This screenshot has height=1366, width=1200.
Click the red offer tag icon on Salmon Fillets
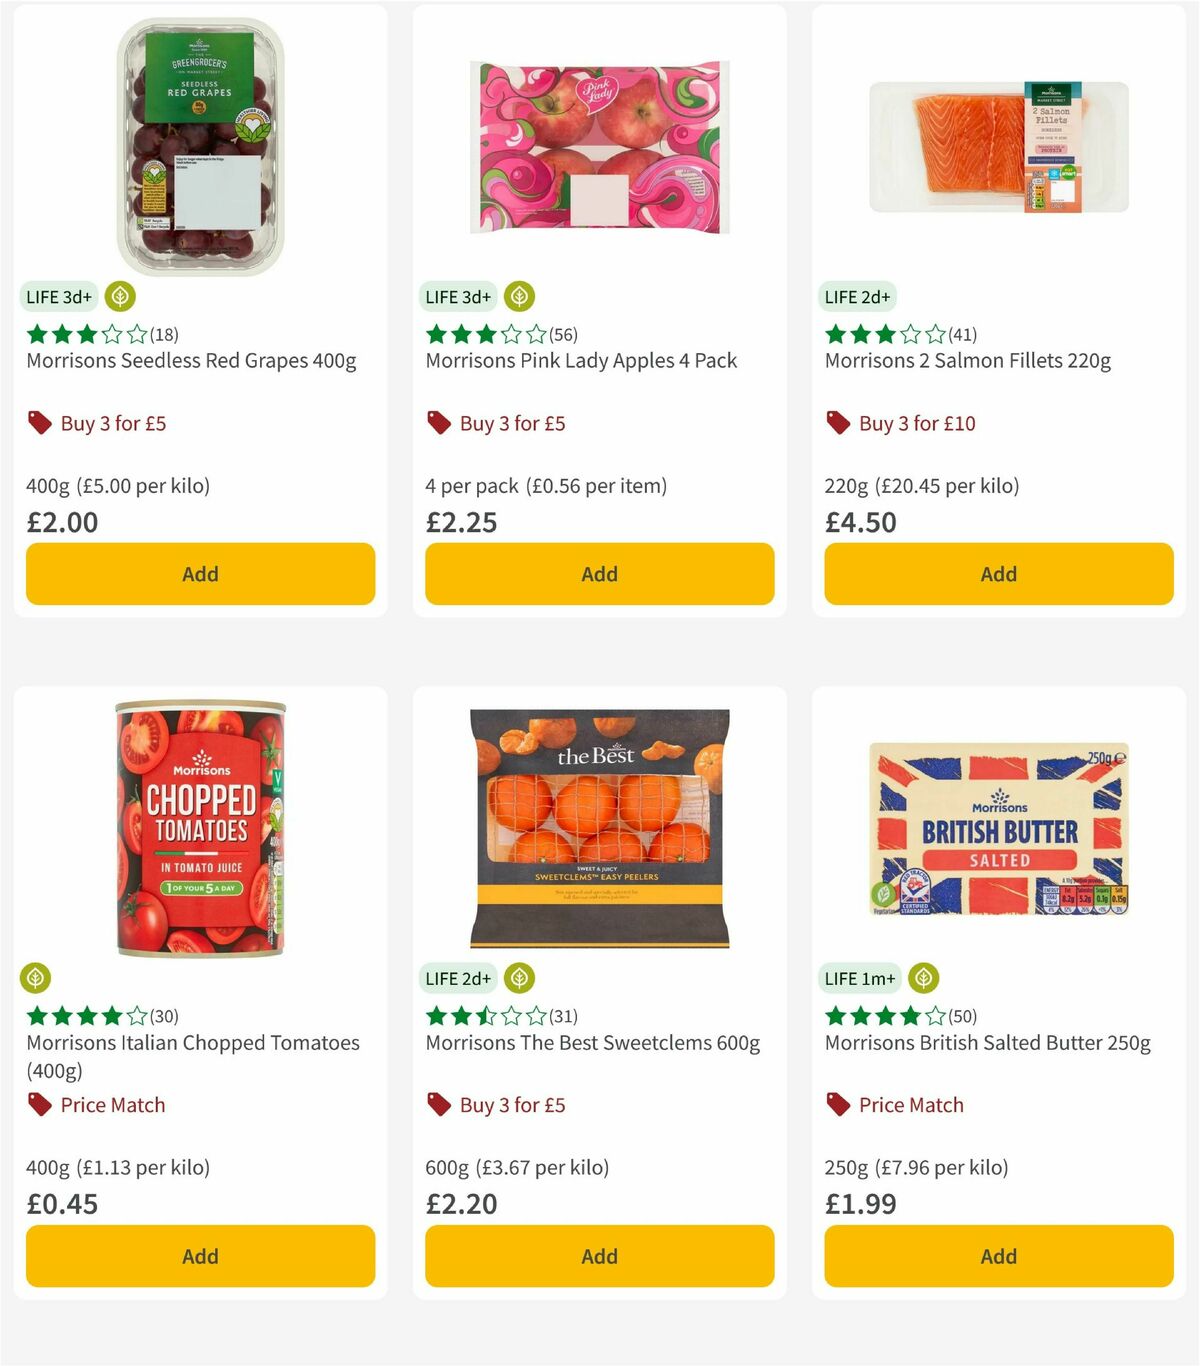[838, 423]
